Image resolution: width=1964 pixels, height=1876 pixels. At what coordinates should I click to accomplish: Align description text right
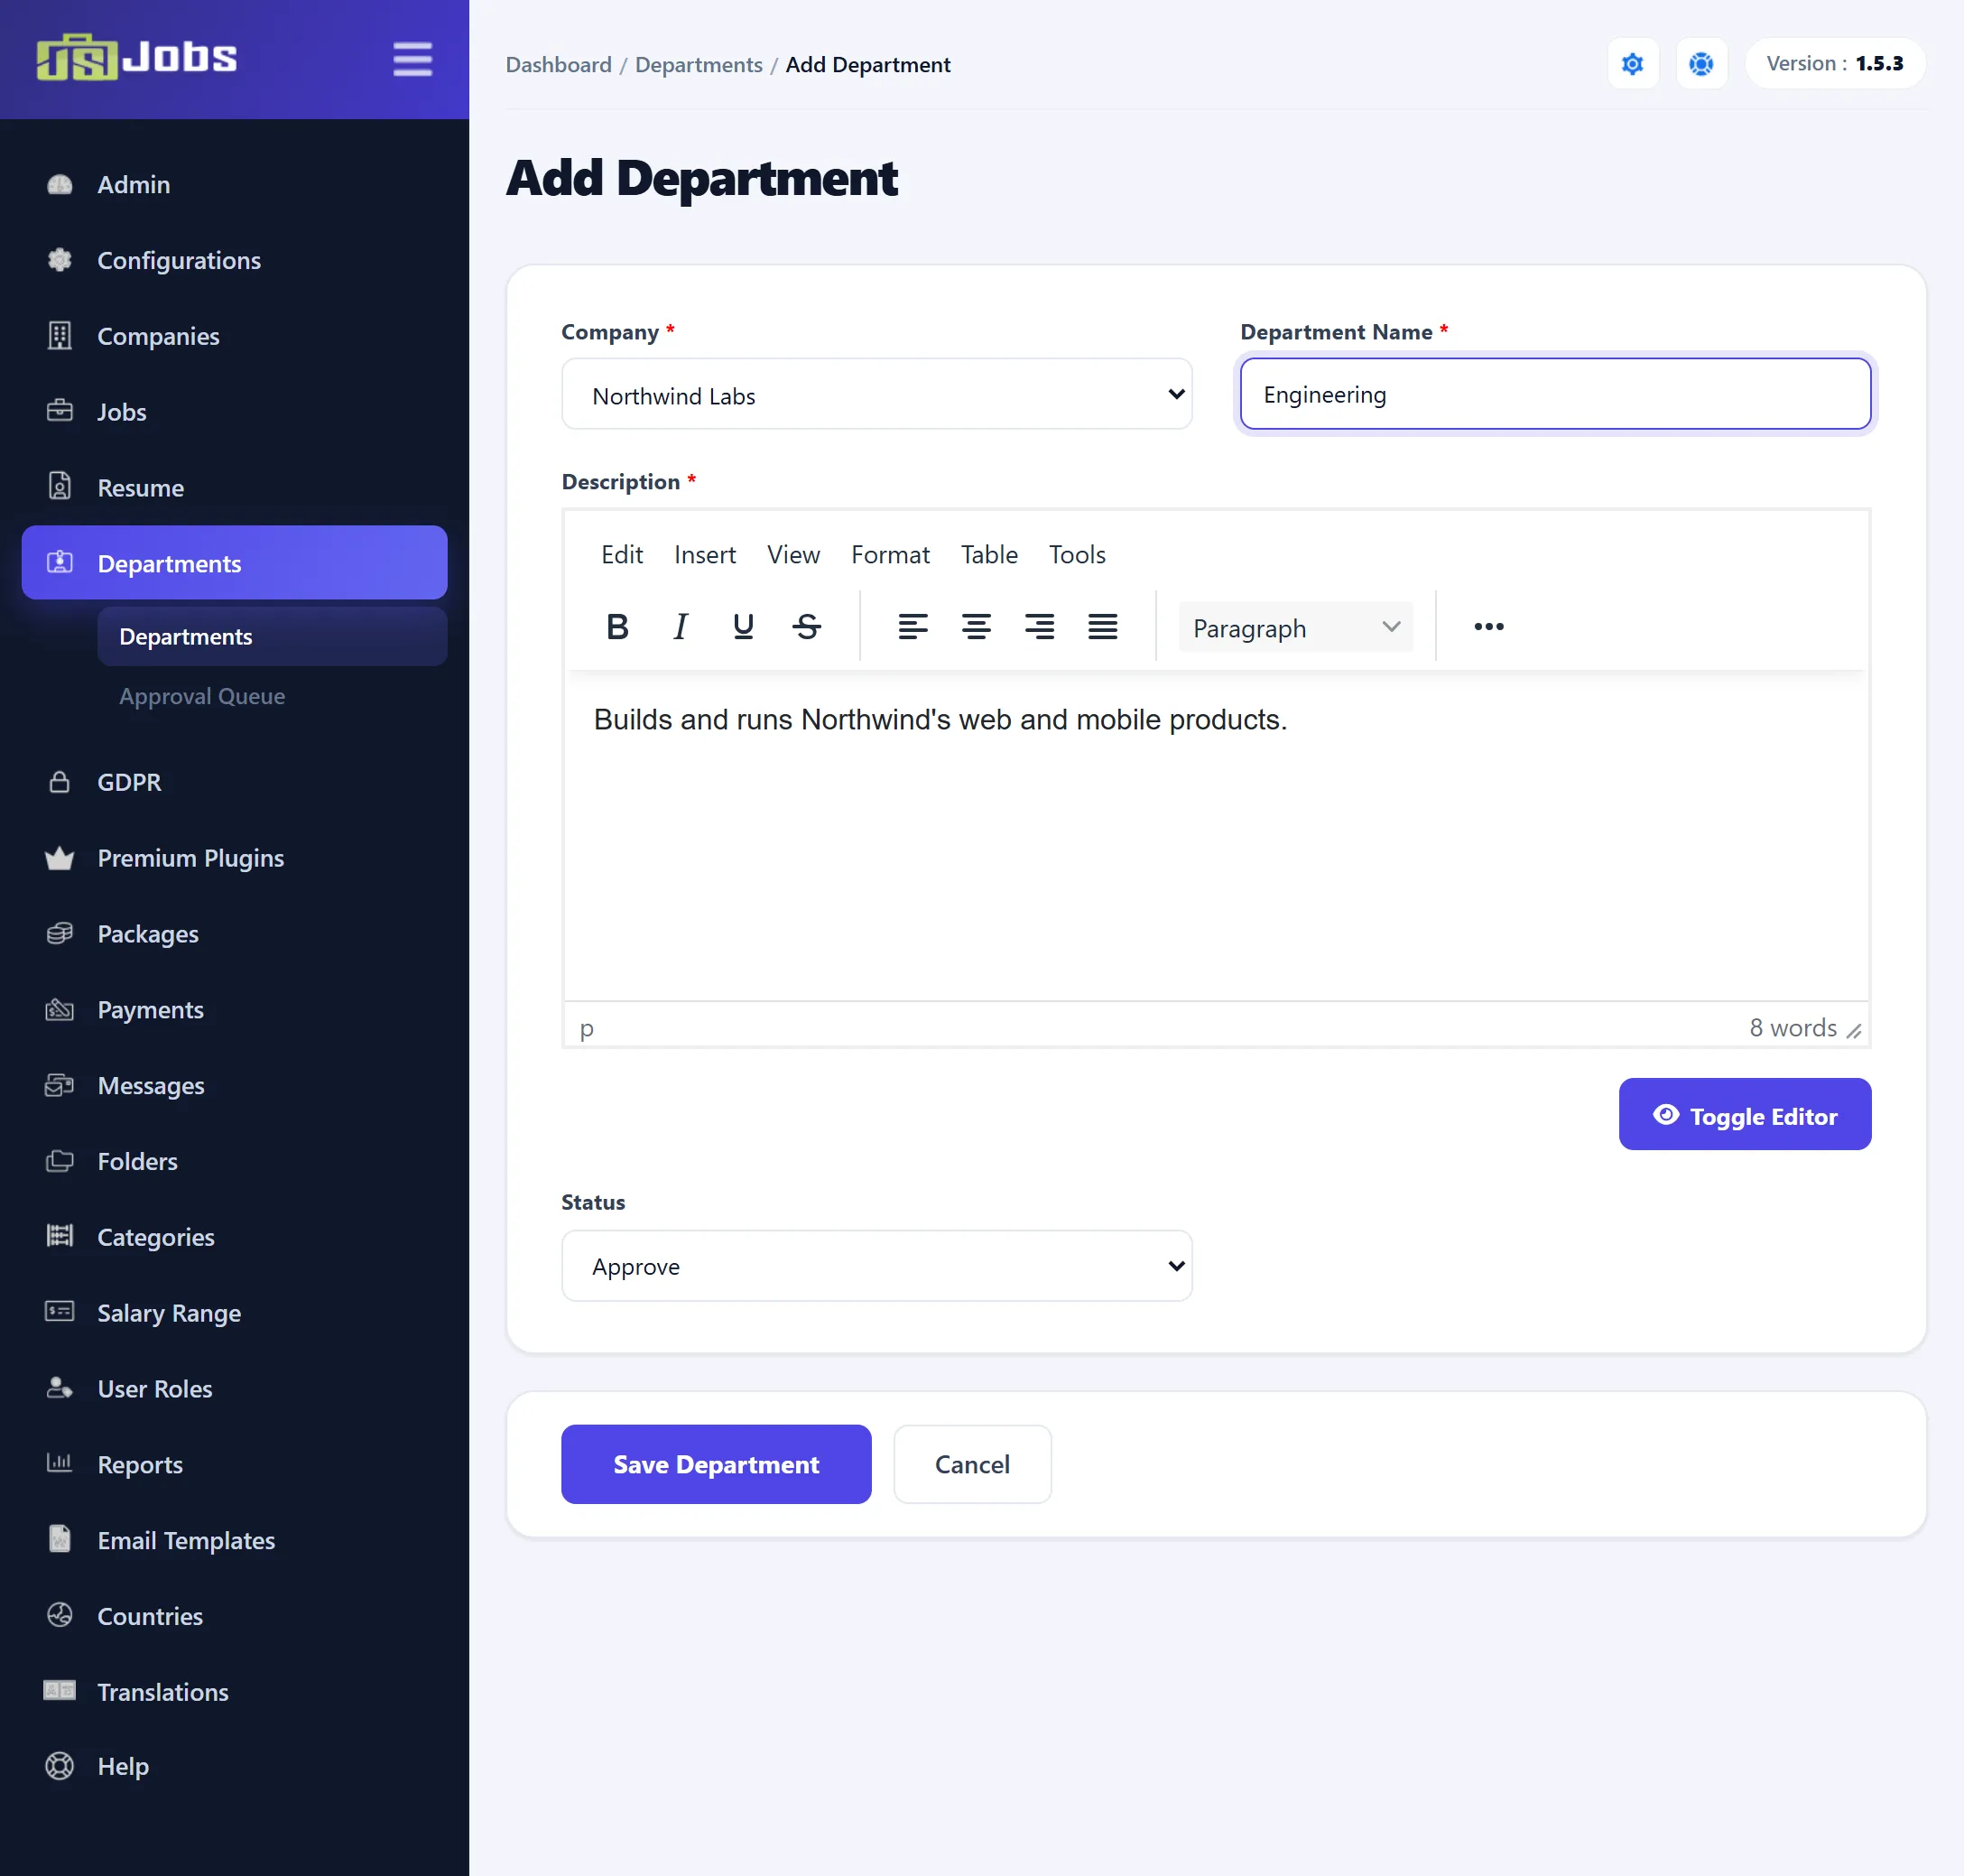1039,627
